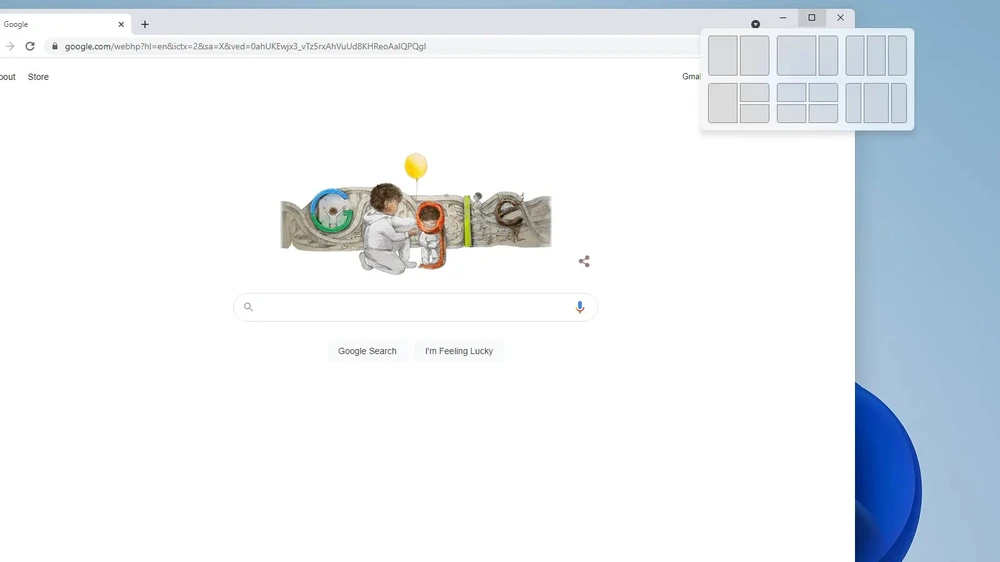1000x562 pixels.
Task: Click the Google search input field
Action: click(x=415, y=307)
